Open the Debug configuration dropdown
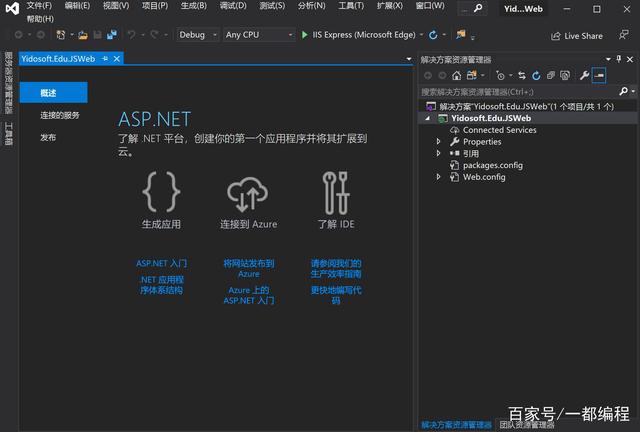 [198, 35]
